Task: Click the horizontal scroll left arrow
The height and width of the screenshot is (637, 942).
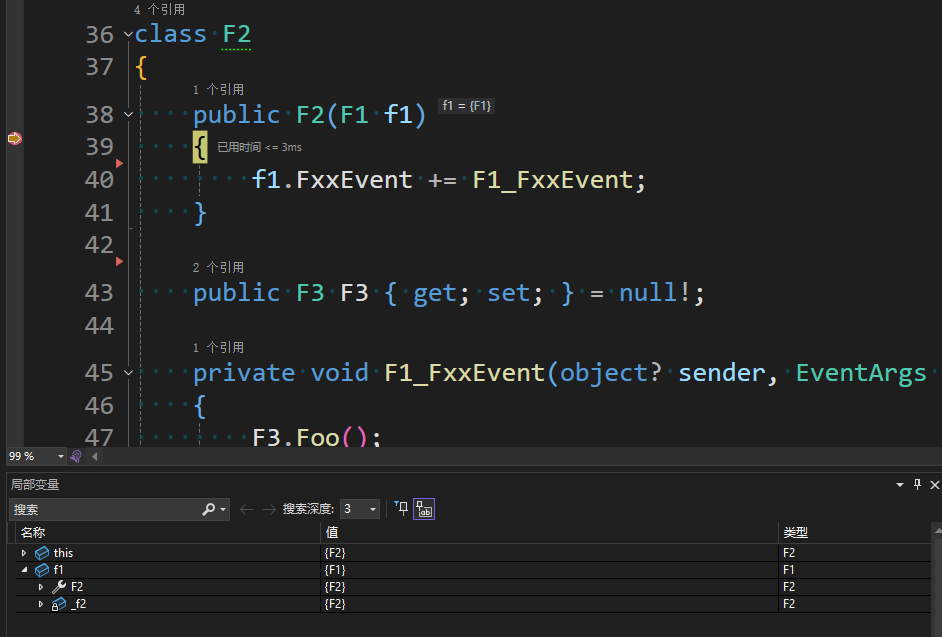Action: [x=94, y=457]
